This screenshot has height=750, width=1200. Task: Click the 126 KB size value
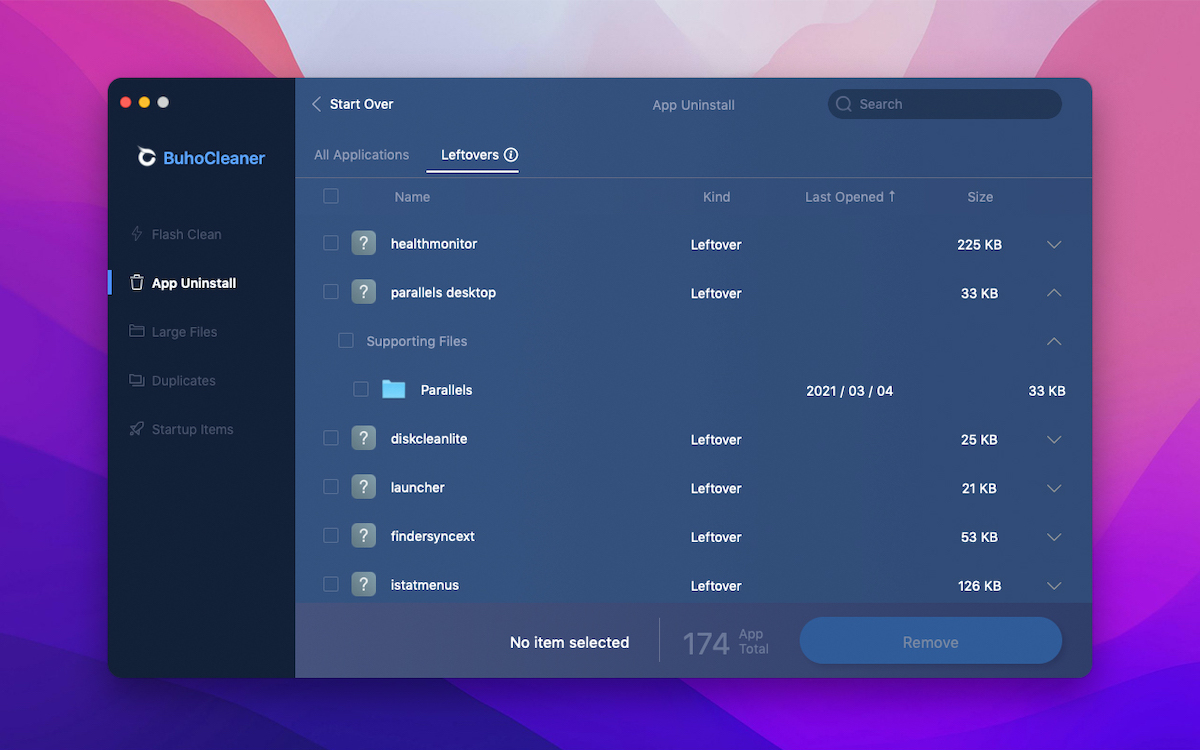(x=979, y=586)
